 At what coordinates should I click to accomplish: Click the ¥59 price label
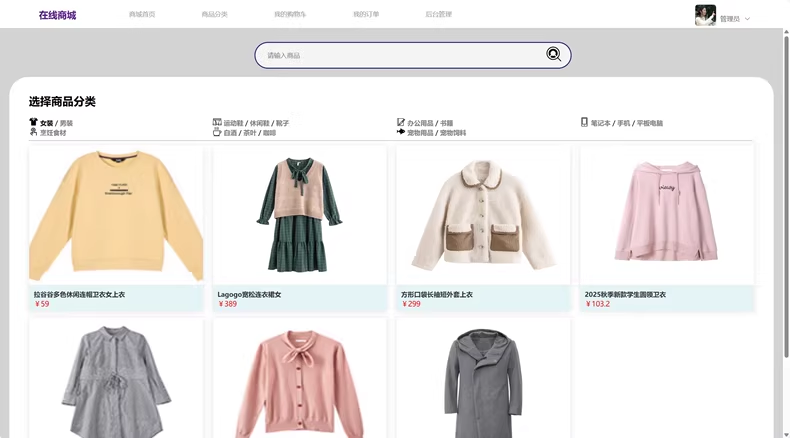pos(42,304)
